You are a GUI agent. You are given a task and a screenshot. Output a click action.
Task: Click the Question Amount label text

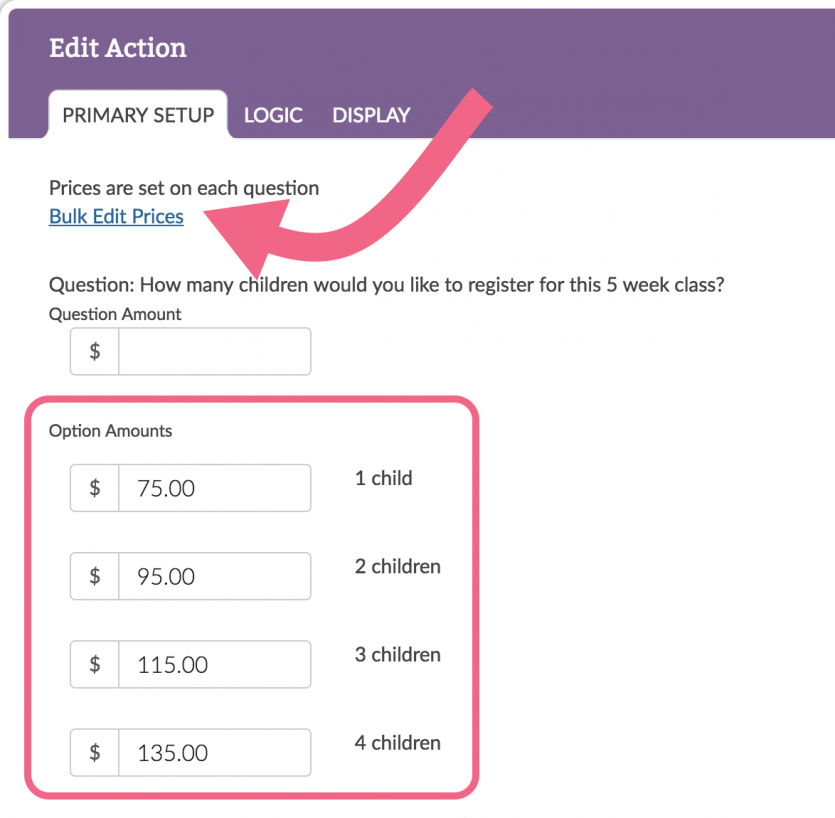pyautogui.click(x=115, y=314)
